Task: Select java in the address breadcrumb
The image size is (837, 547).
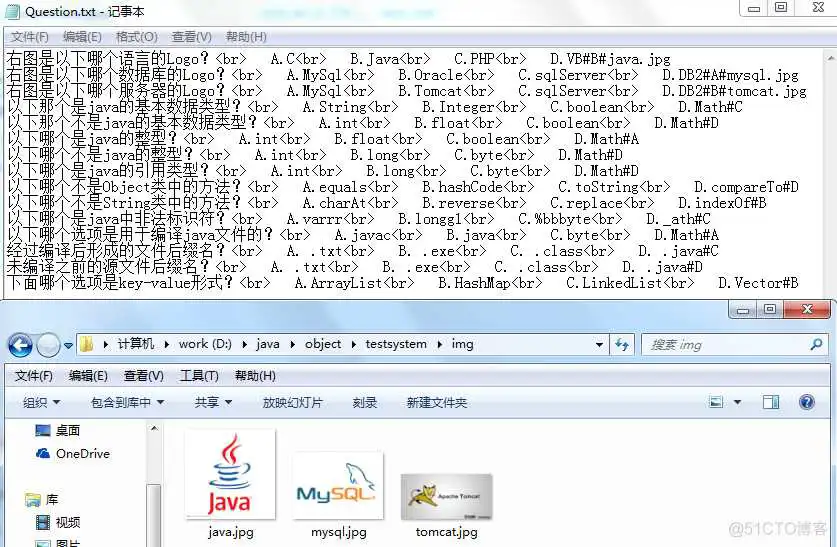Action: [x=267, y=344]
